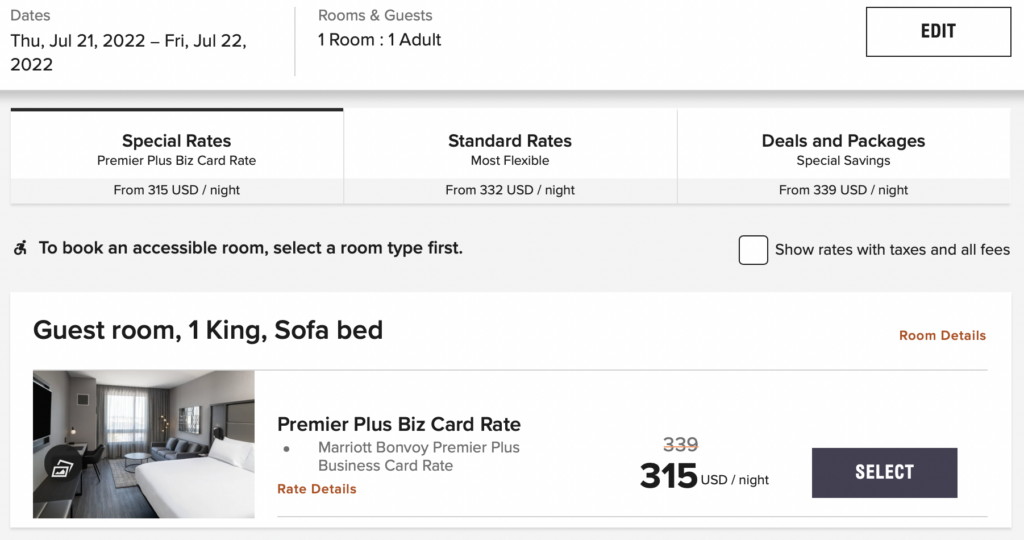The height and width of the screenshot is (540, 1024).
Task: Click the From 339 USD / night label
Action: [843, 190]
